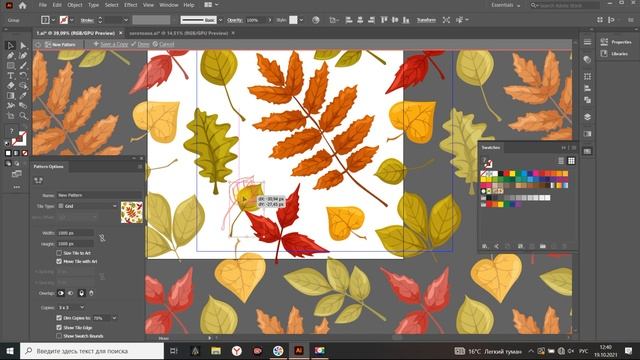Enable Size Tile to Art checkbox
Viewport: 640px width, 360px height.
point(59,253)
